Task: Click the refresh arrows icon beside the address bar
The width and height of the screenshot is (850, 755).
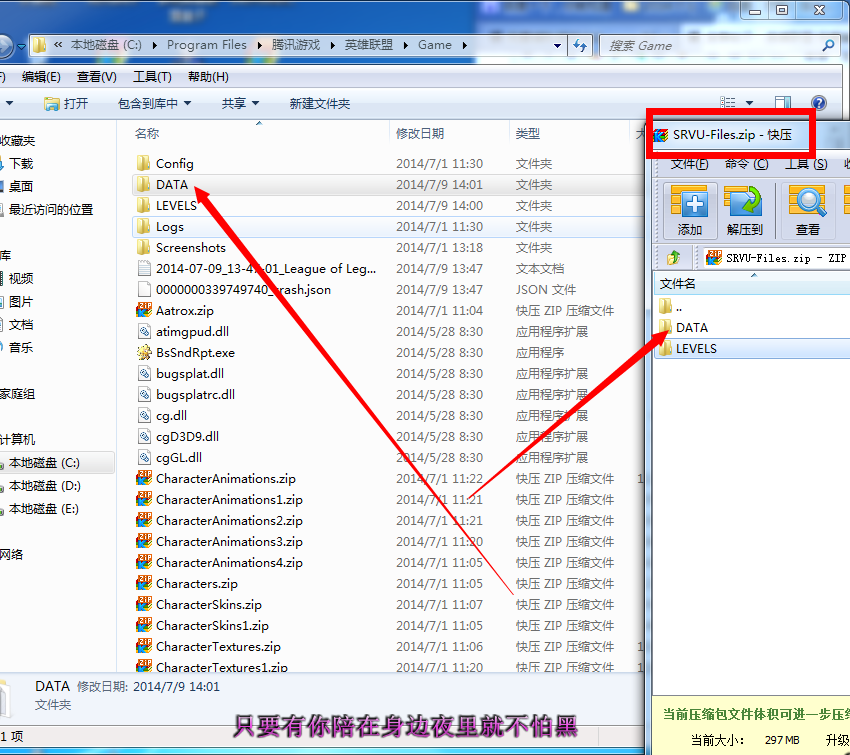Action: [x=580, y=46]
